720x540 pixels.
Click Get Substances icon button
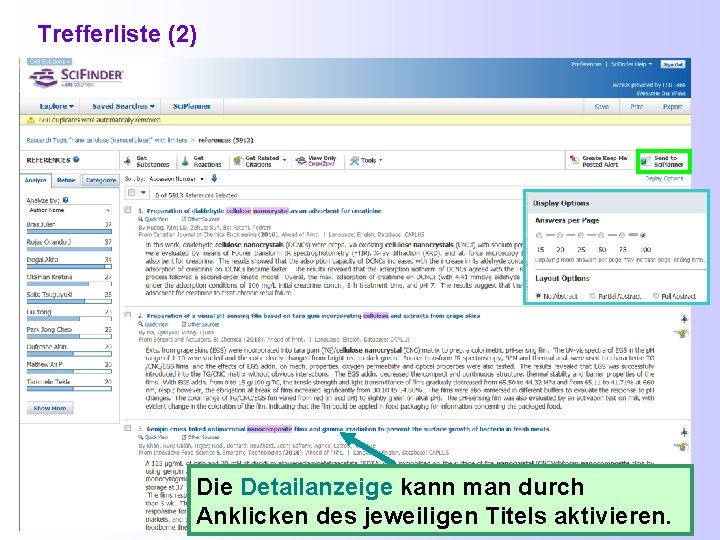point(128,161)
